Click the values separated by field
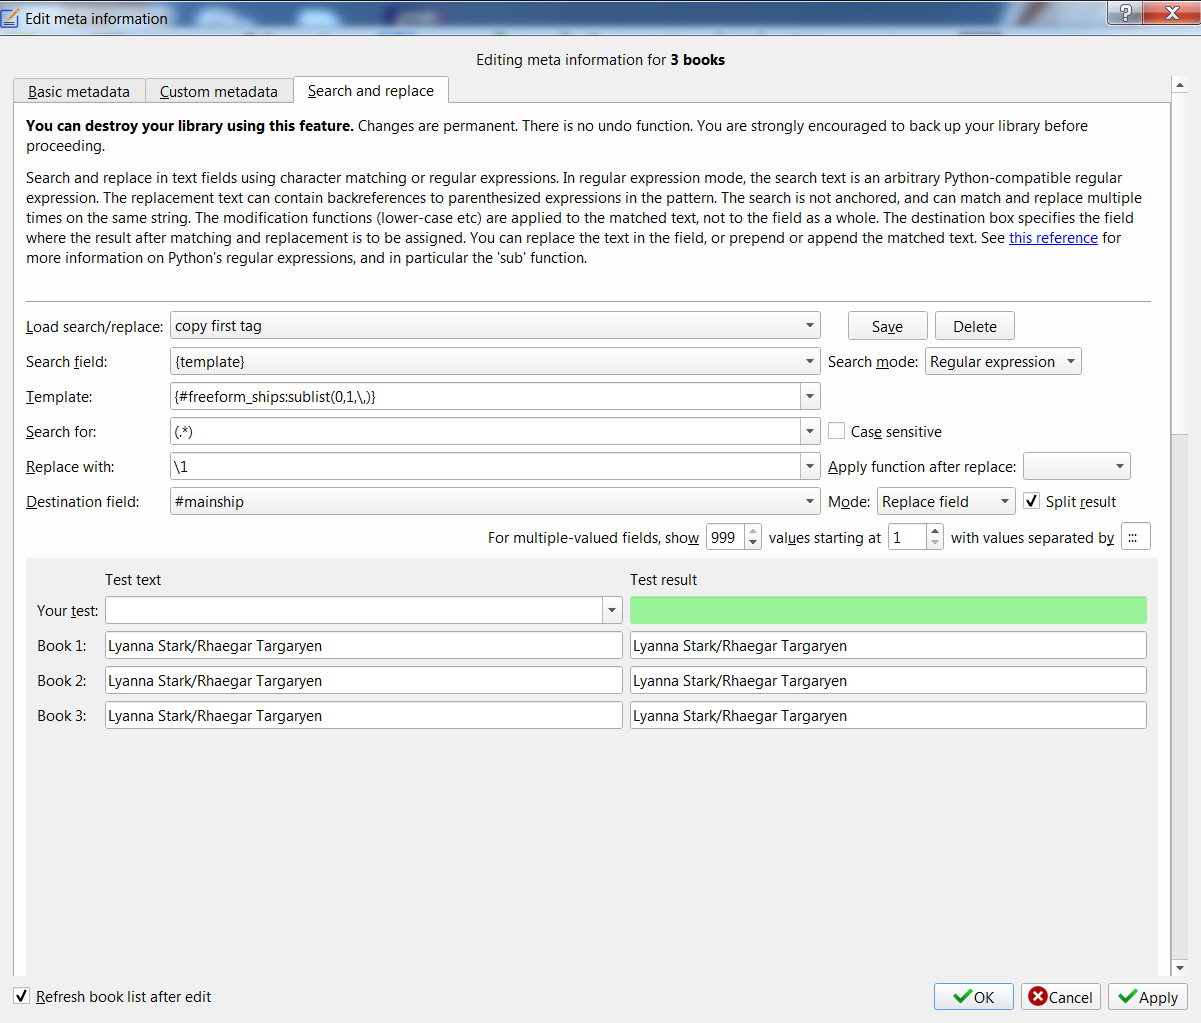The width and height of the screenshot is (1201, 1023). tap(1136, 537)
